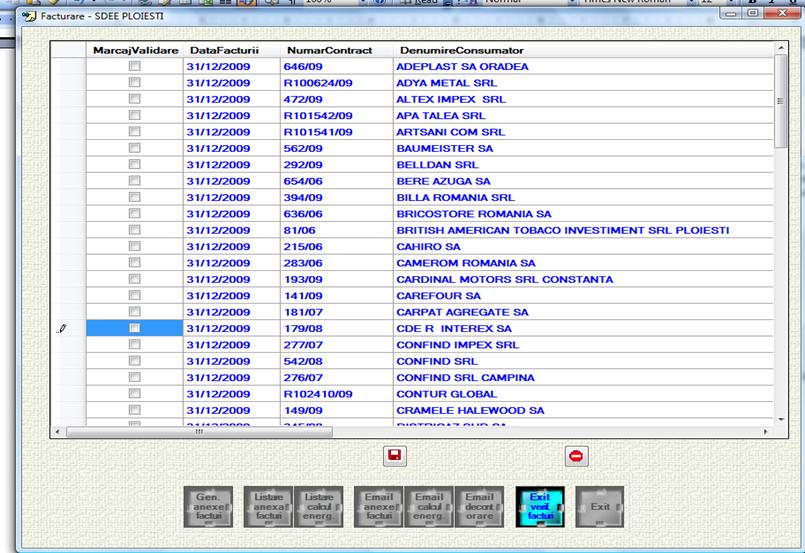Screen dimensions: 805x553
Task: Click the DenumireConsumator column header
Action: [583, 50]
